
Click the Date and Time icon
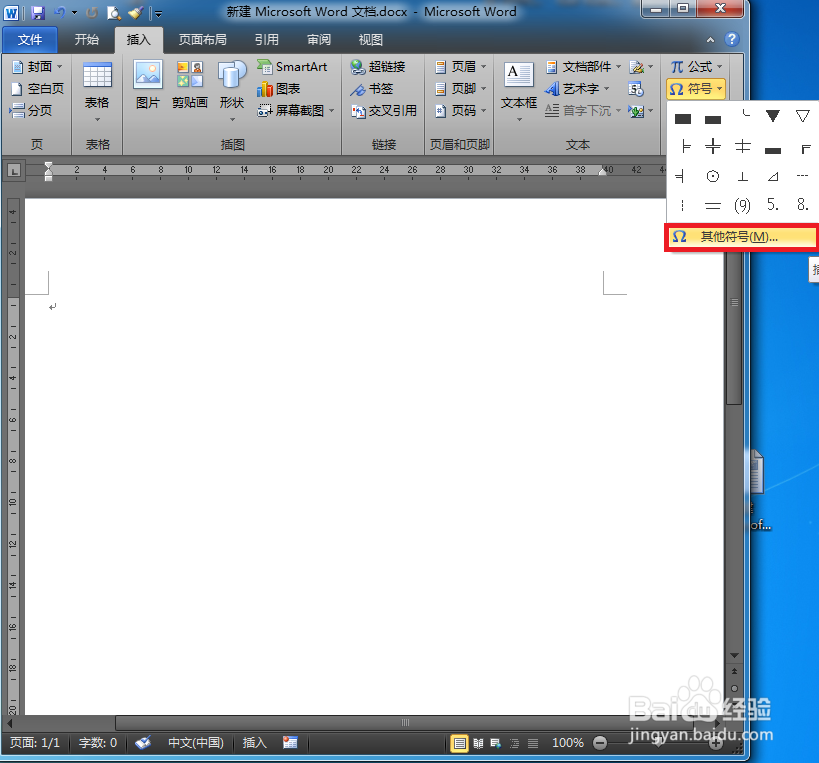click(x=636, y=89)
